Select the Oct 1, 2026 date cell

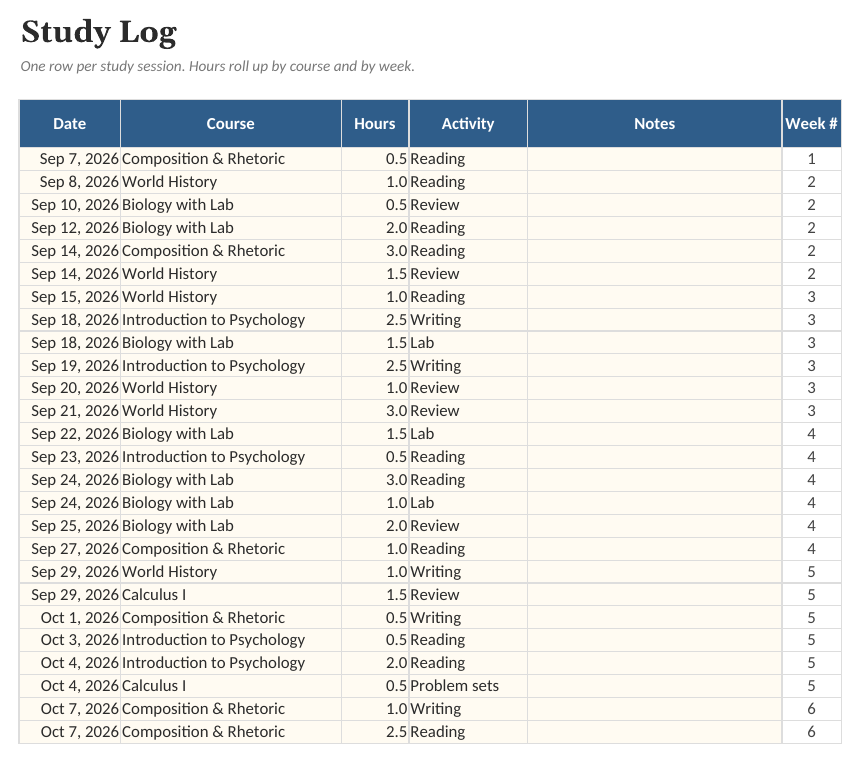click(70, 618)
